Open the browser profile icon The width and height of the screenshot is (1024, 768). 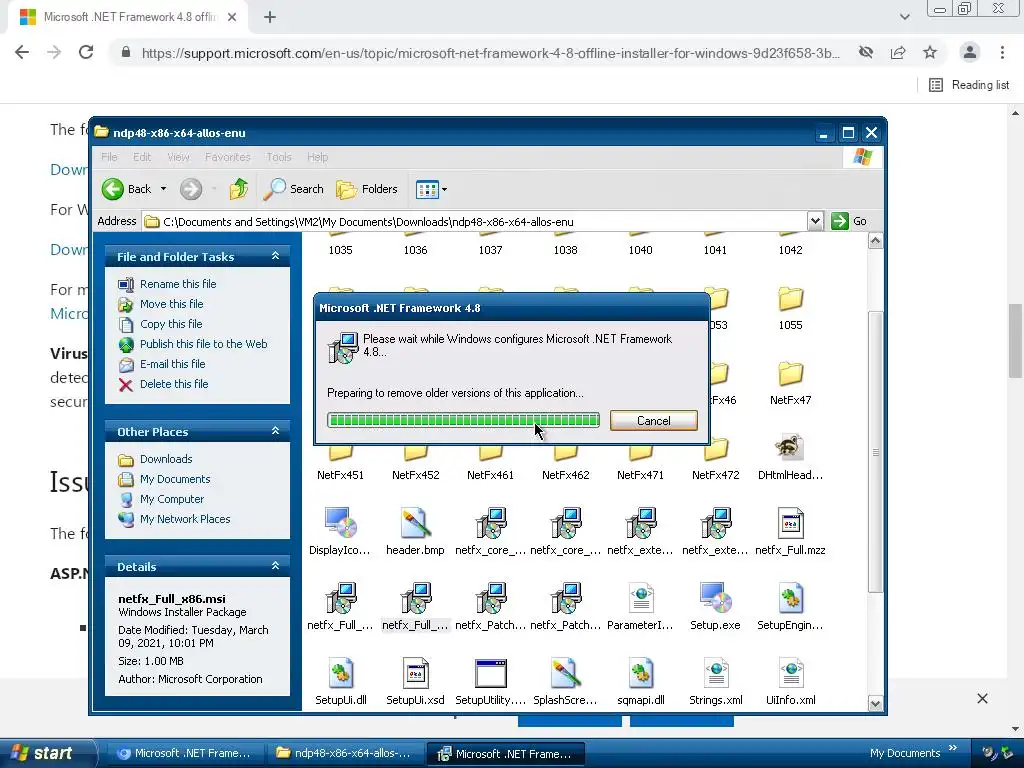coord(970,52)
